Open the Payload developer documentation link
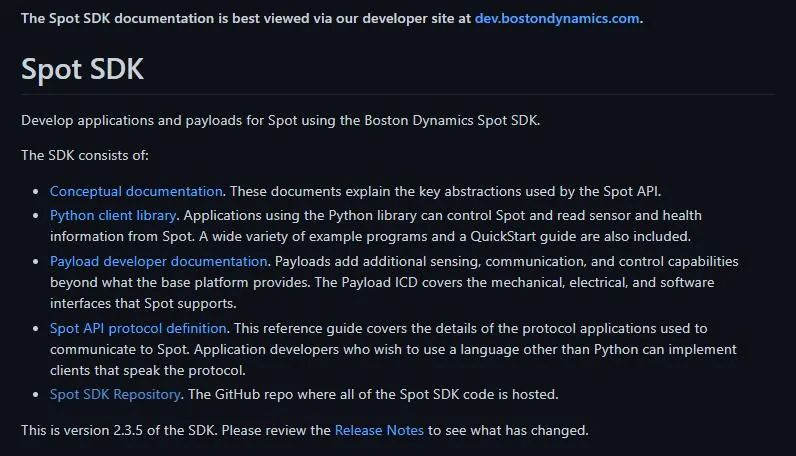Screen dimensions: 796x456 click(x=158, y=261)
